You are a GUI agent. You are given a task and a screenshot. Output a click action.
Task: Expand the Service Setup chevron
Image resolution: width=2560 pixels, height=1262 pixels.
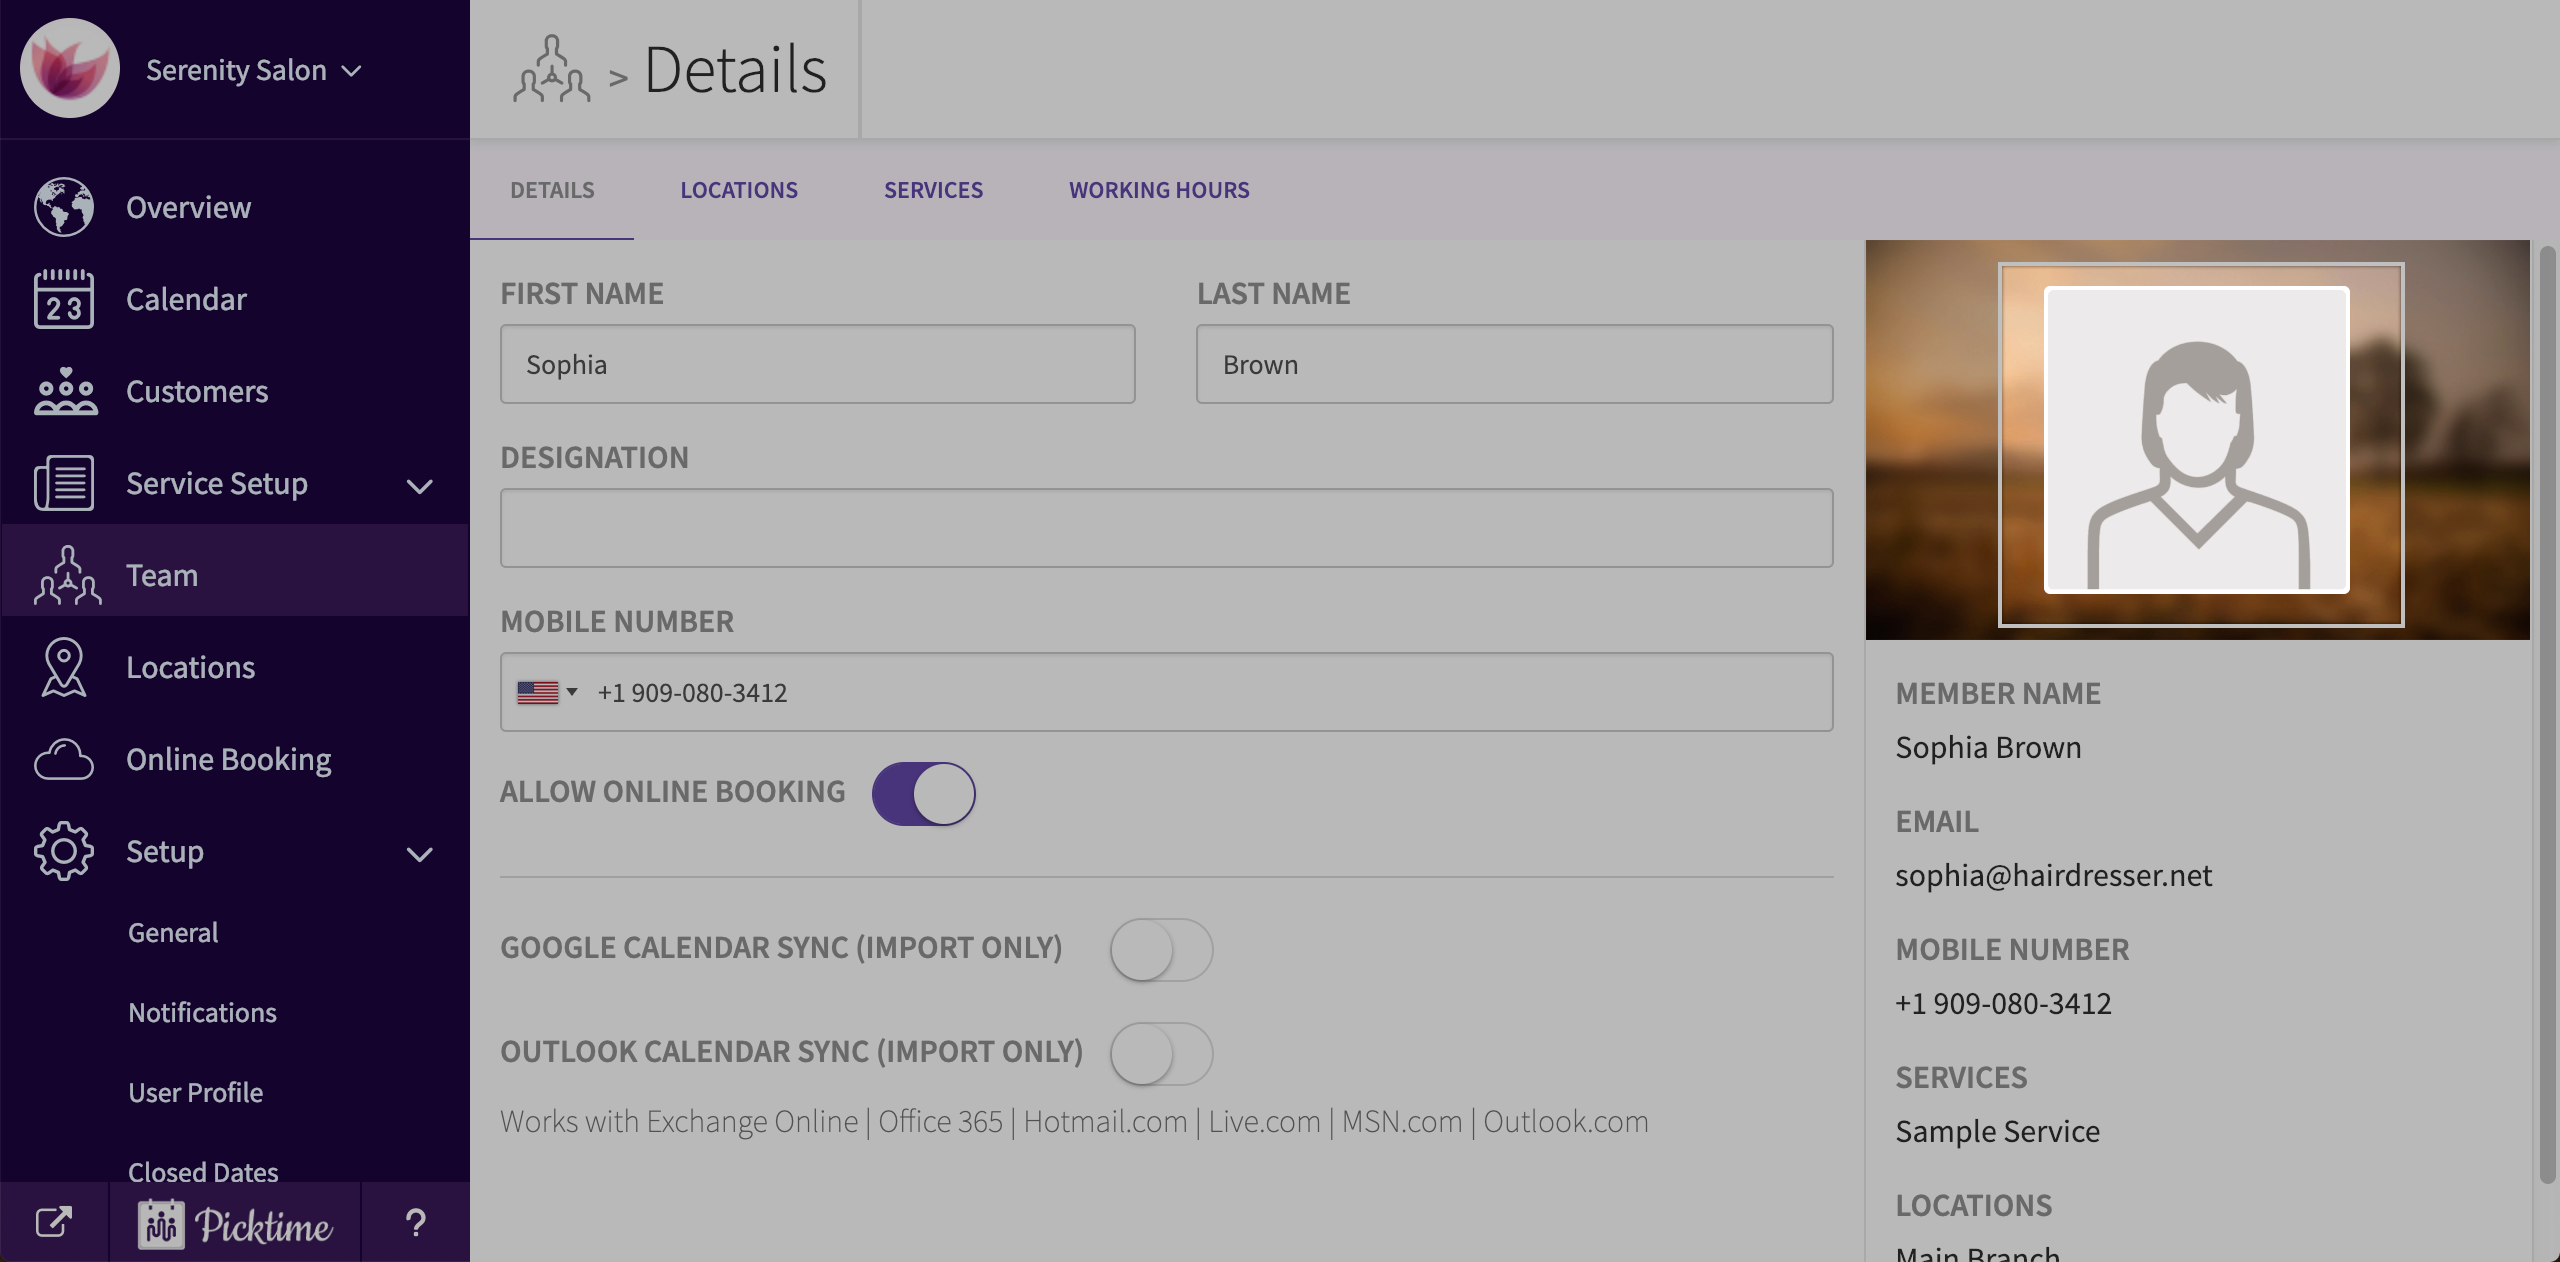(x=420, y=487)
